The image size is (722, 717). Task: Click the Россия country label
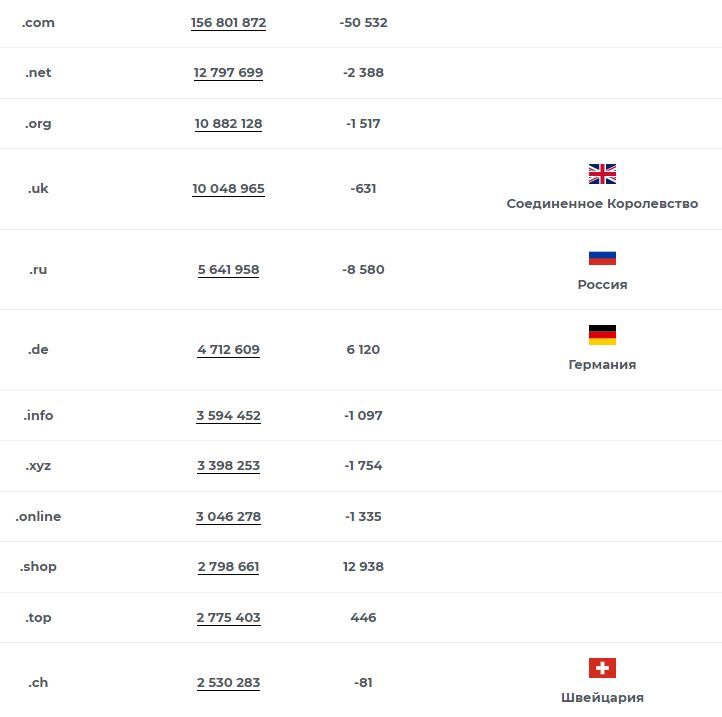coord(602,285)
